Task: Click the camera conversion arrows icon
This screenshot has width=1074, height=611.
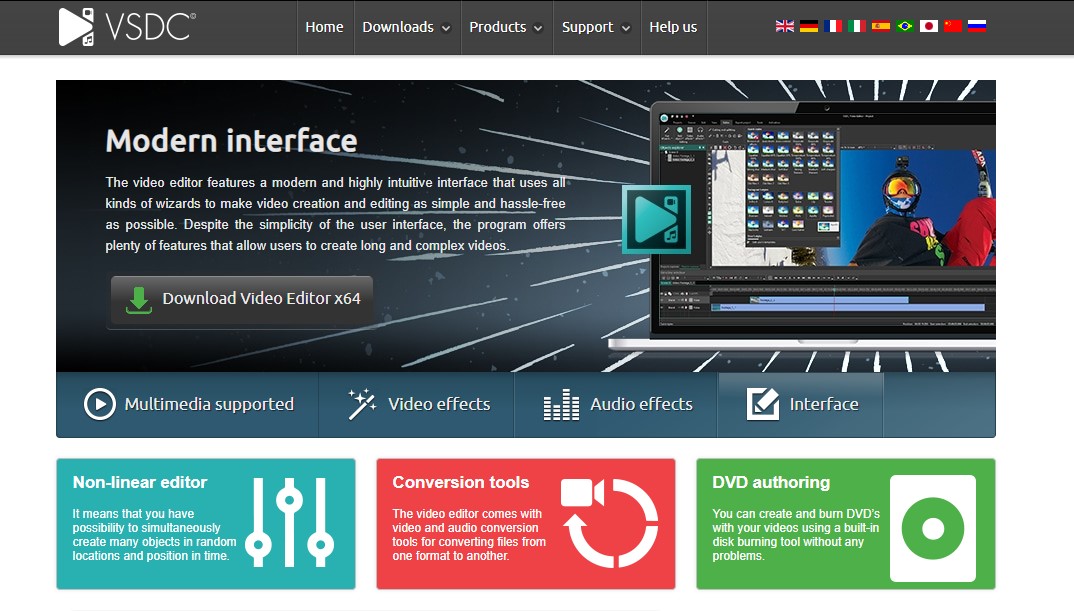Action: point(610,523)
